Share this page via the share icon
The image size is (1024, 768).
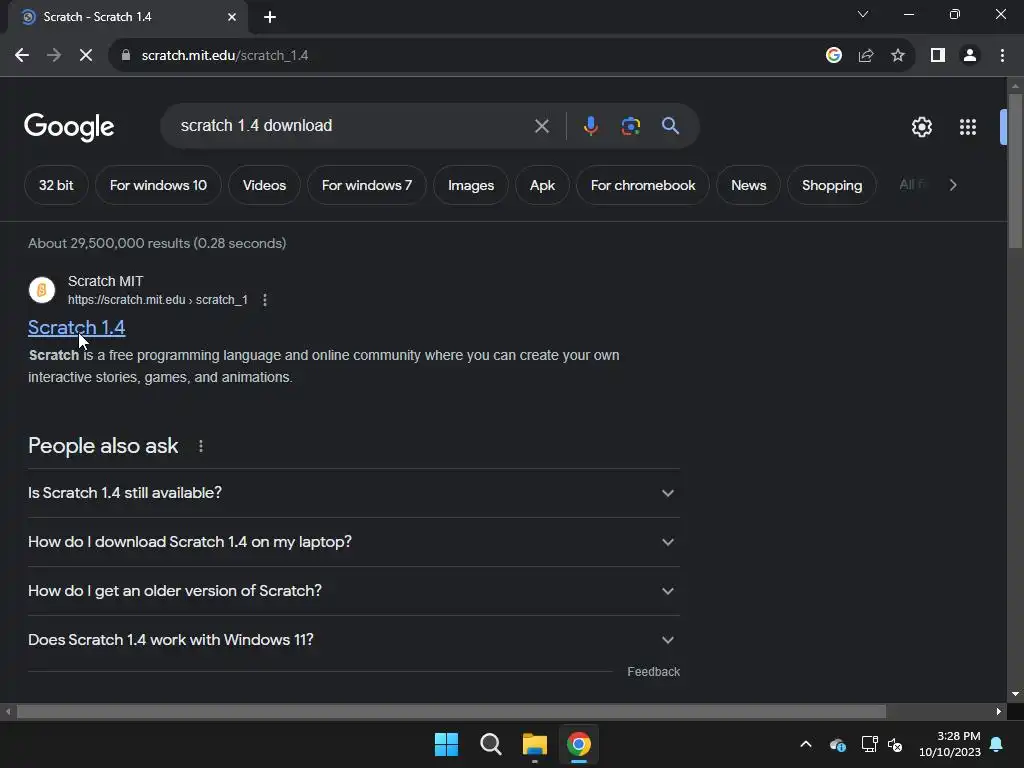tap(866, 56)
